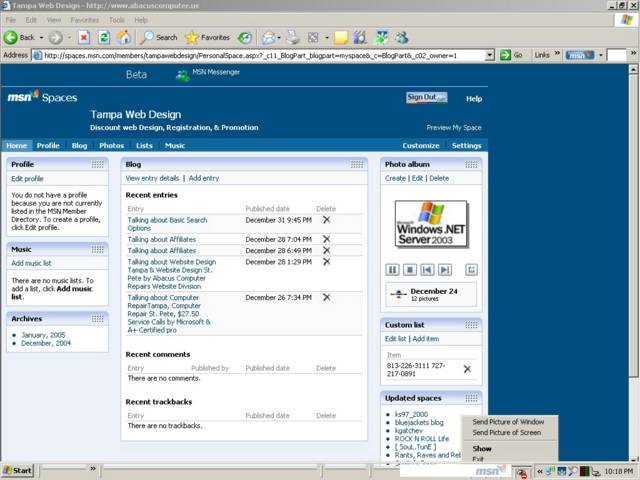Viewport: 640px width, 480px height.
Task: Switch to the Music tab
Action: point(175,146)
